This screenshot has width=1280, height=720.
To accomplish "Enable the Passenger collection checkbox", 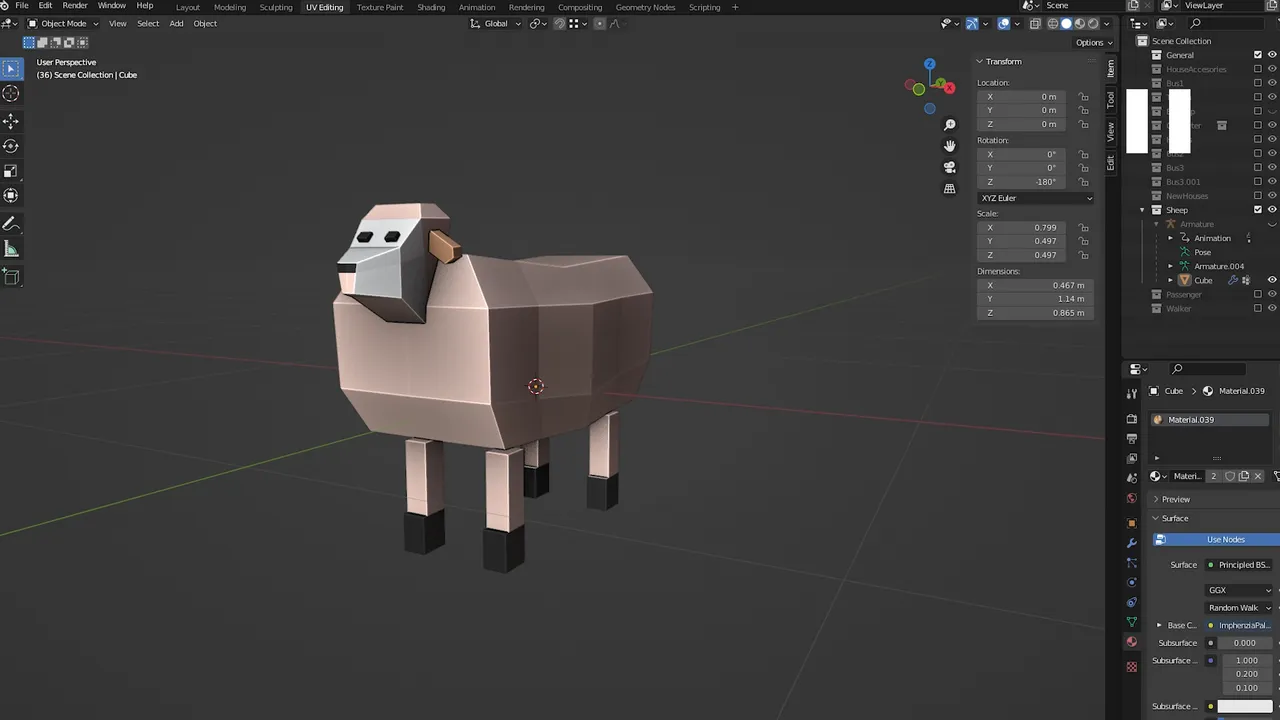I will [x=1258, y=294].
